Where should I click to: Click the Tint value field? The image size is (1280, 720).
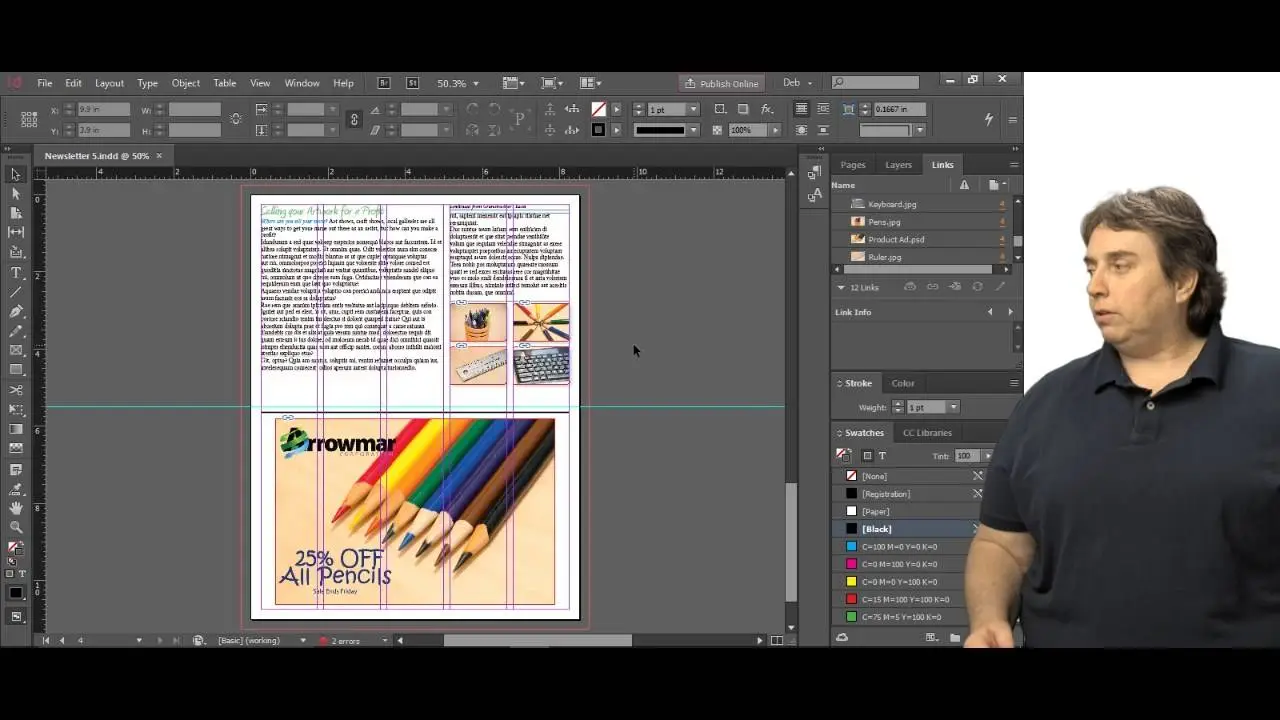[967, 456]
